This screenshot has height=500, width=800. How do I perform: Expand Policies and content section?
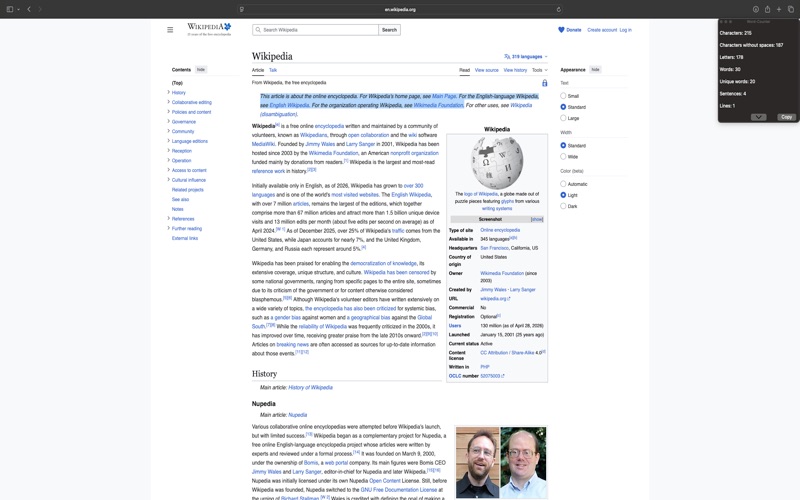[x=168, y=112]
